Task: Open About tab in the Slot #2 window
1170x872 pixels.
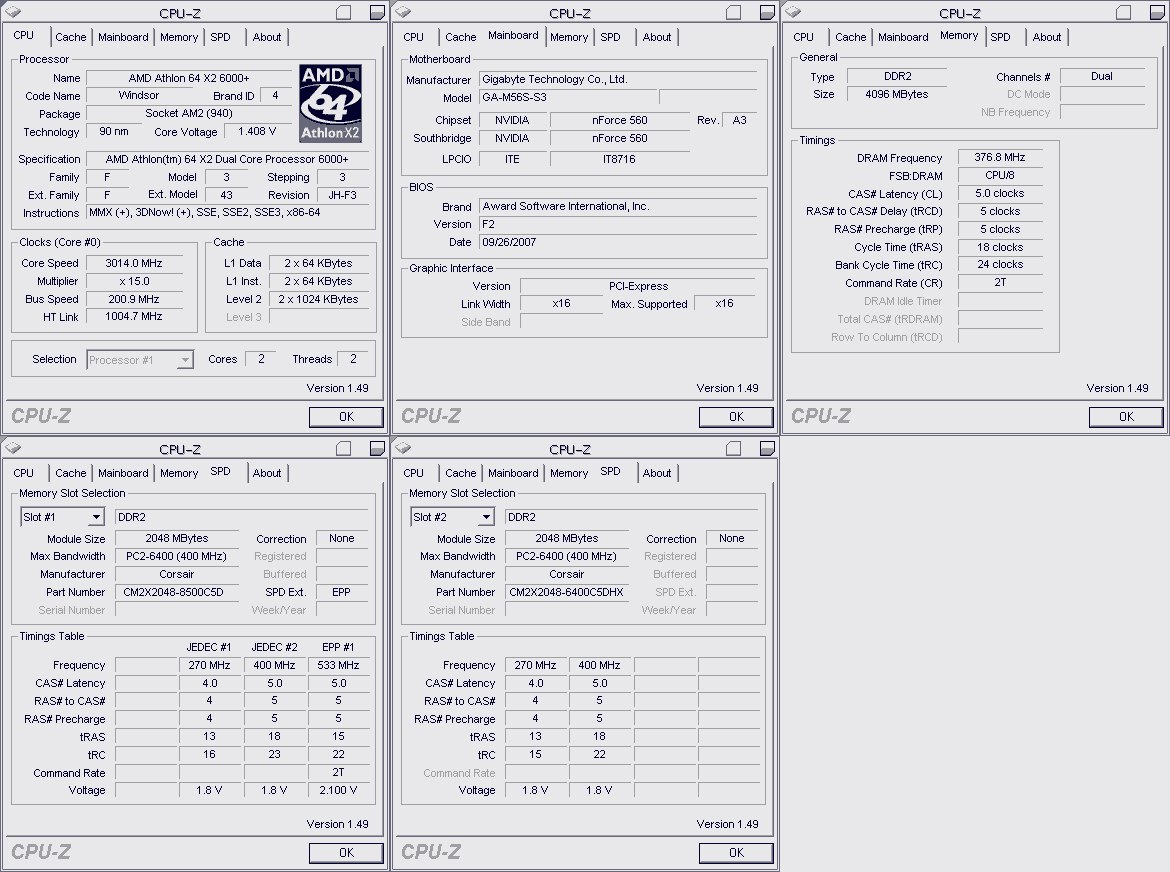Action: [657, 473]
